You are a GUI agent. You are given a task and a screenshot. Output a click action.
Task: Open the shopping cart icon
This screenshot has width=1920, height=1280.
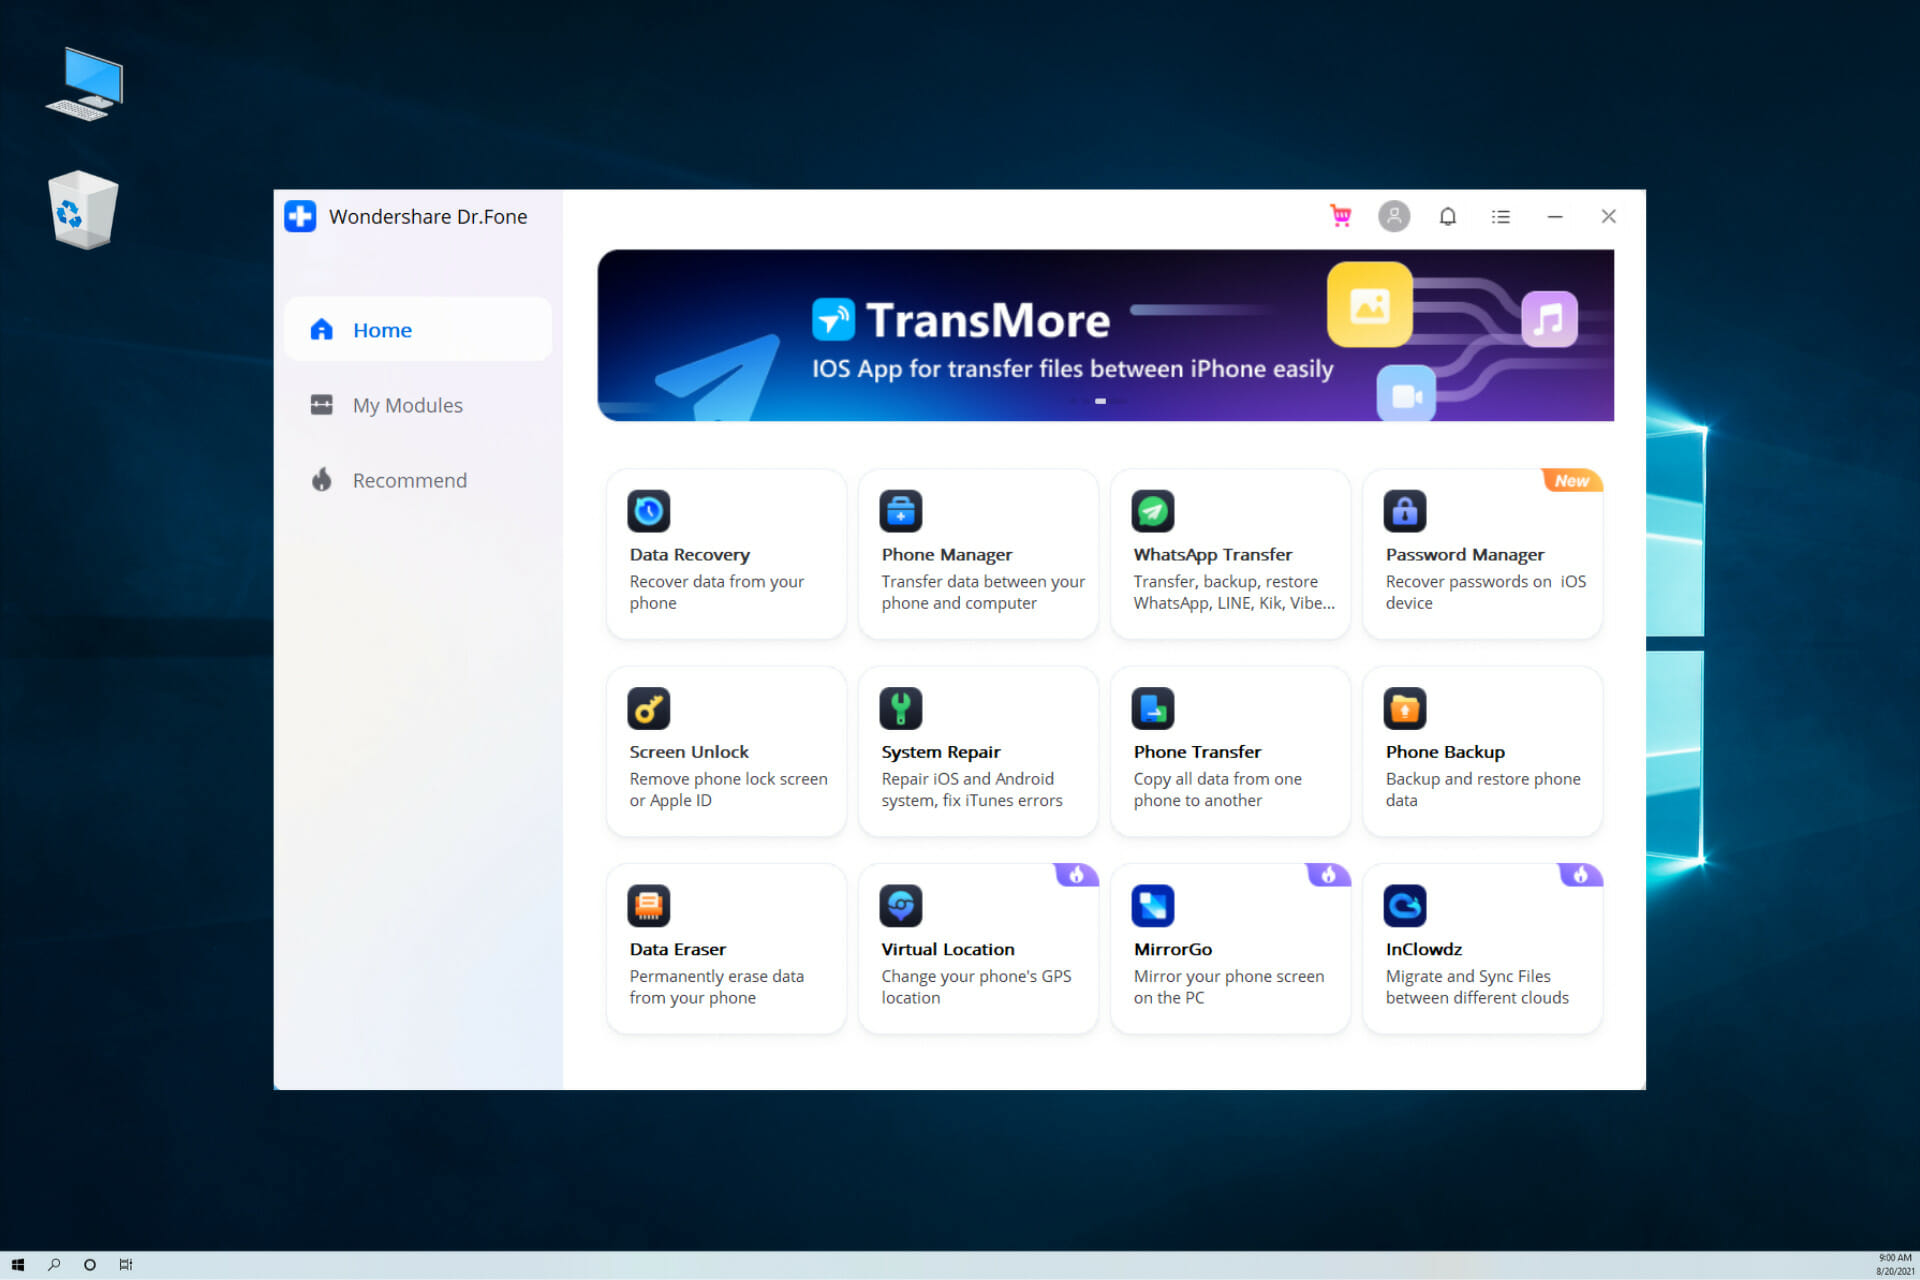click(1340, 216)
